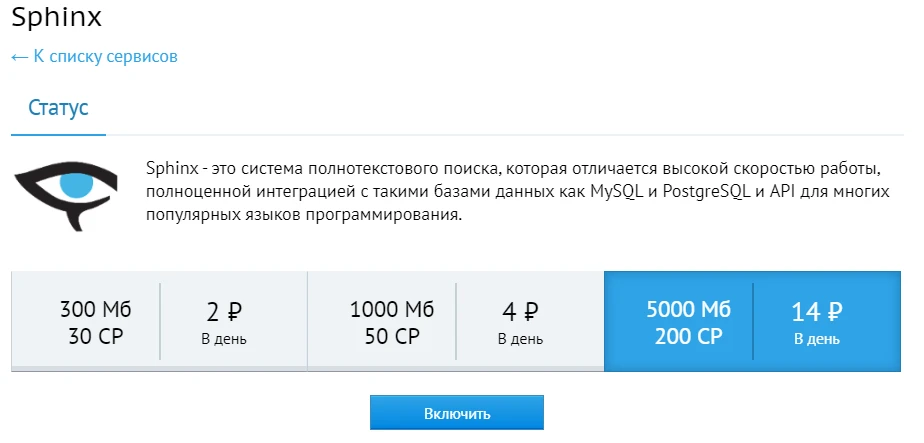Viewport: 924px width, 443px height.
Task: Open the К списку сервисов link
Action: pyautogui.click(x=105, y=57)
